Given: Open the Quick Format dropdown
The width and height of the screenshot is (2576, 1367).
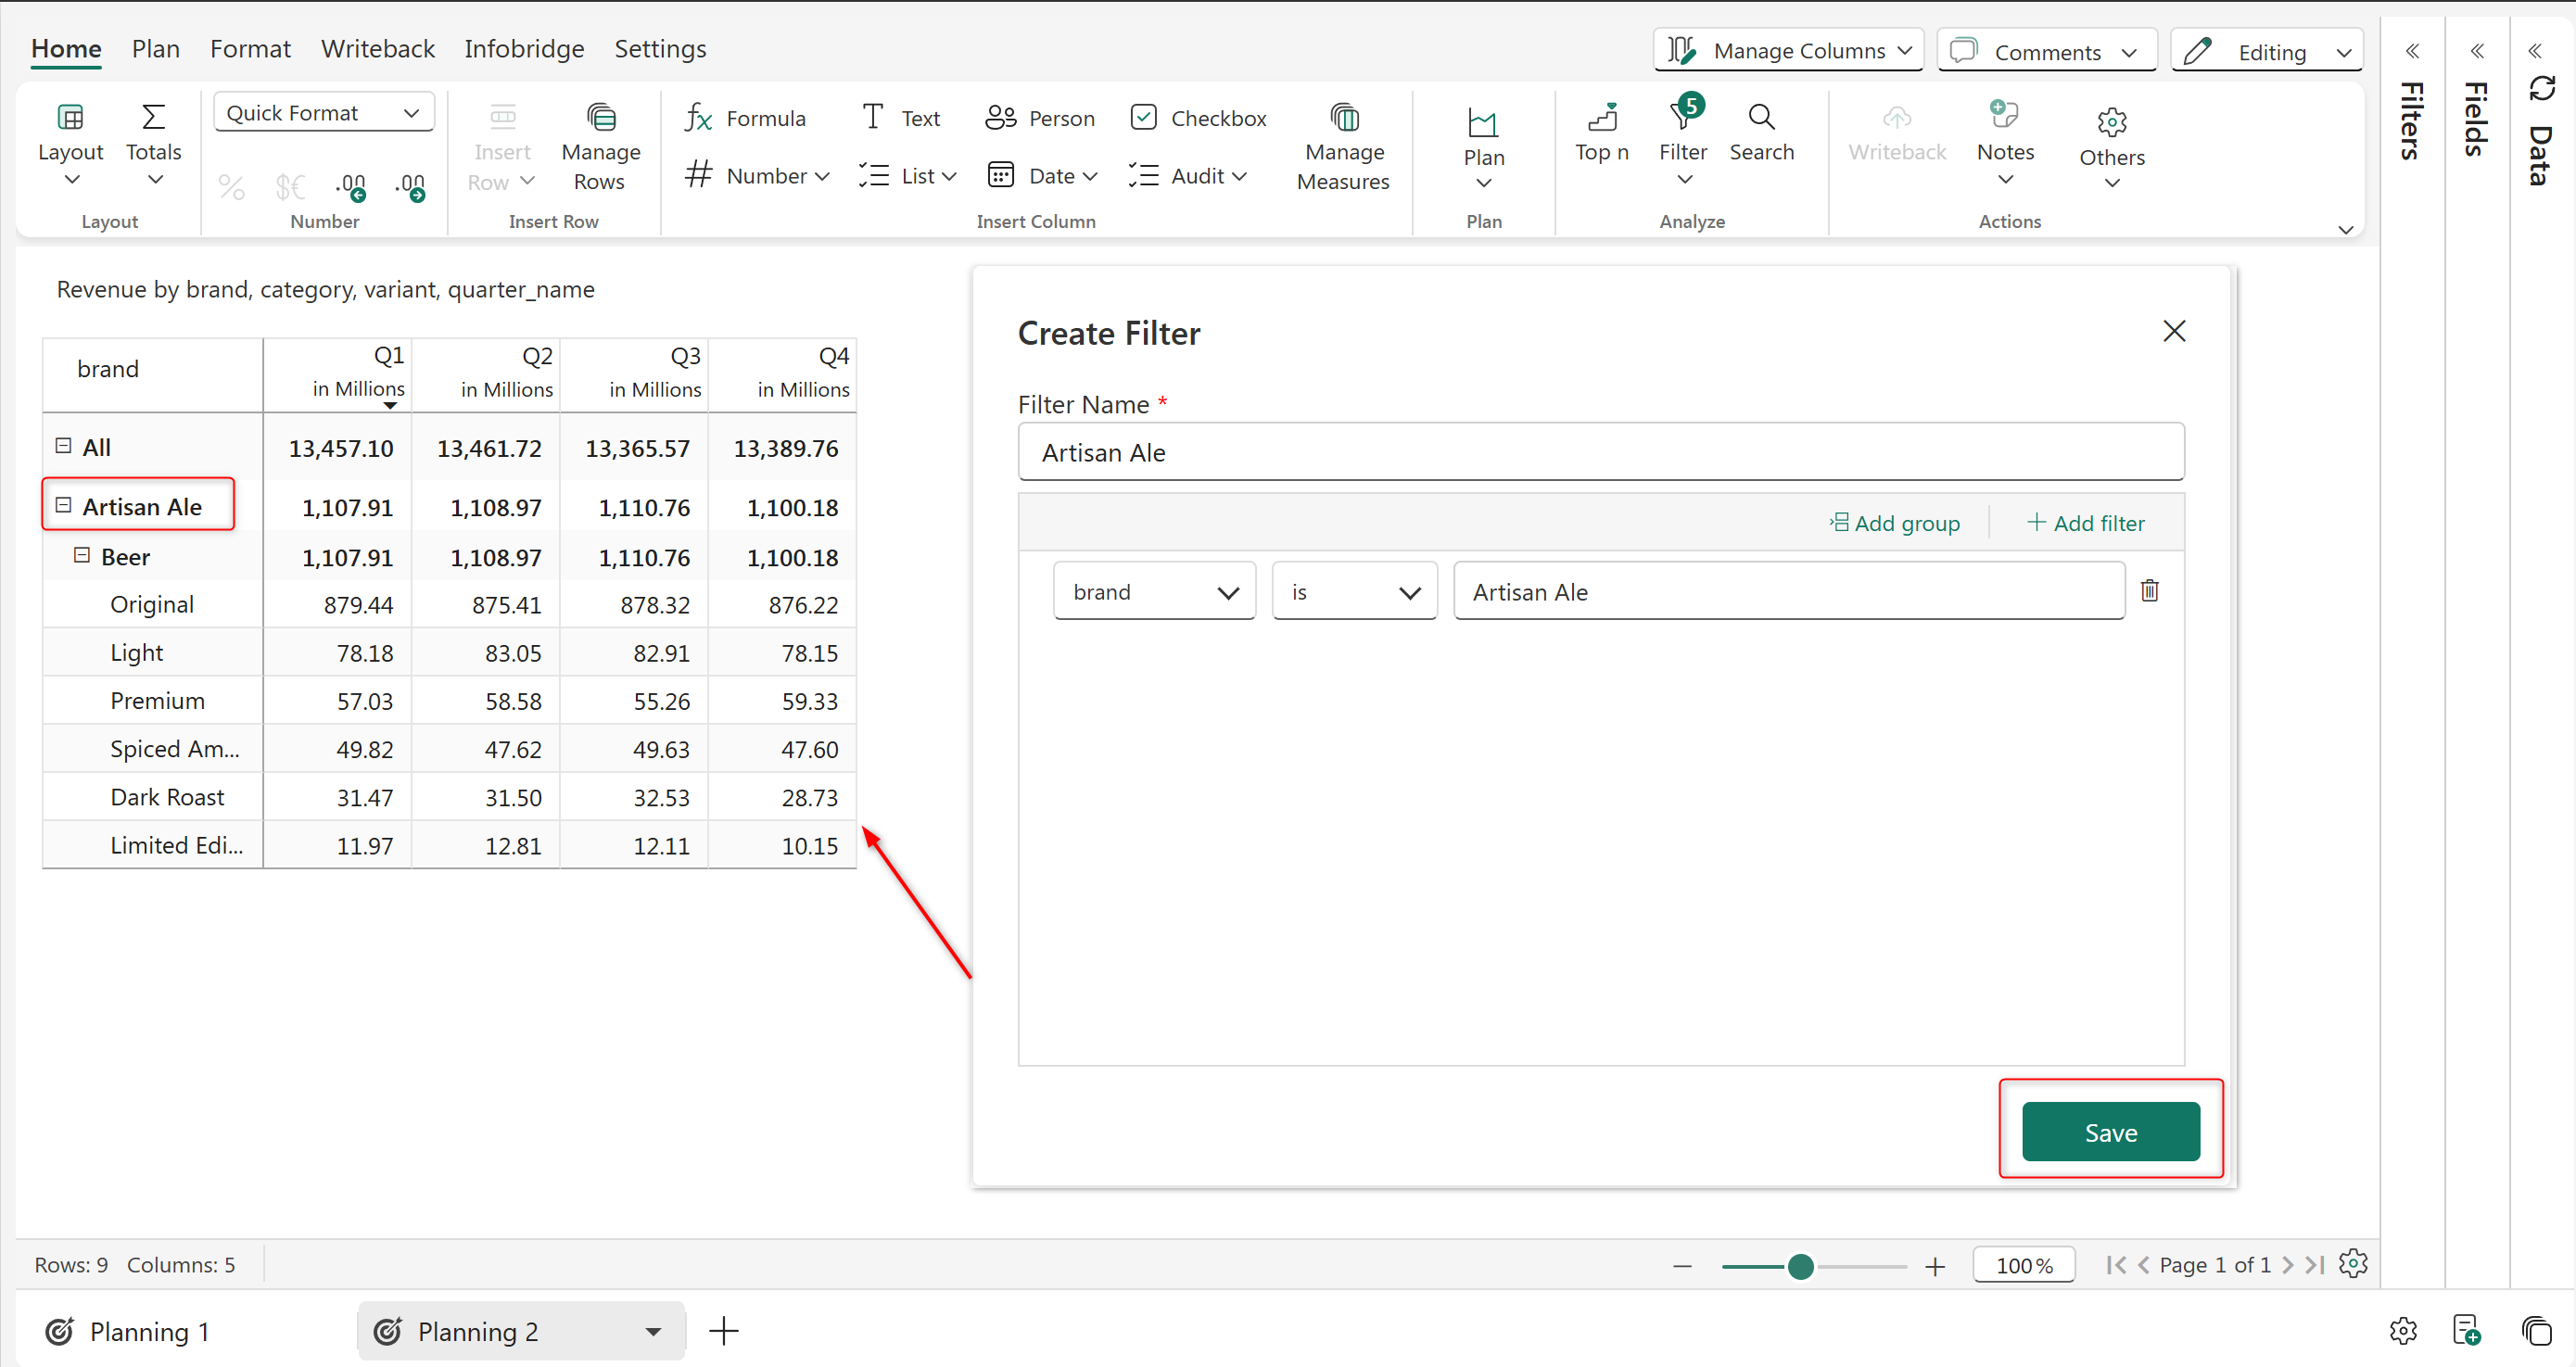Looking at the screenshot, I should click(x=323, y=113).
